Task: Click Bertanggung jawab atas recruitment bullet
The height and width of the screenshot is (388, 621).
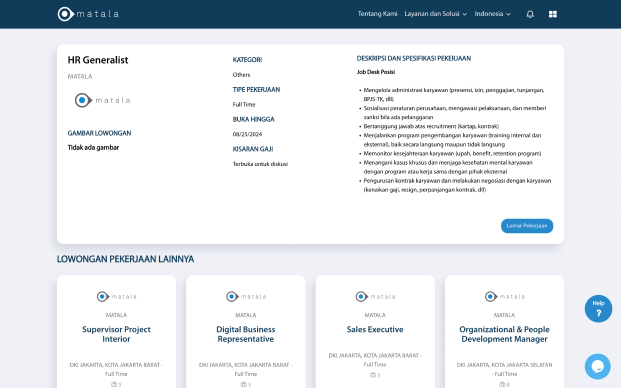Action: (x=431, y=126)
